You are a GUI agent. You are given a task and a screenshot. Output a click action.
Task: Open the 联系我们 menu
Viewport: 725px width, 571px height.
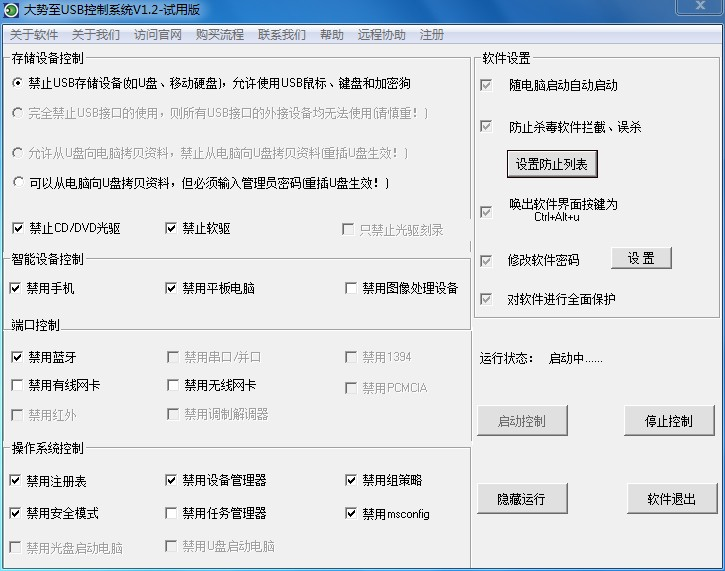pyautogui.click(x=282, y=35)
